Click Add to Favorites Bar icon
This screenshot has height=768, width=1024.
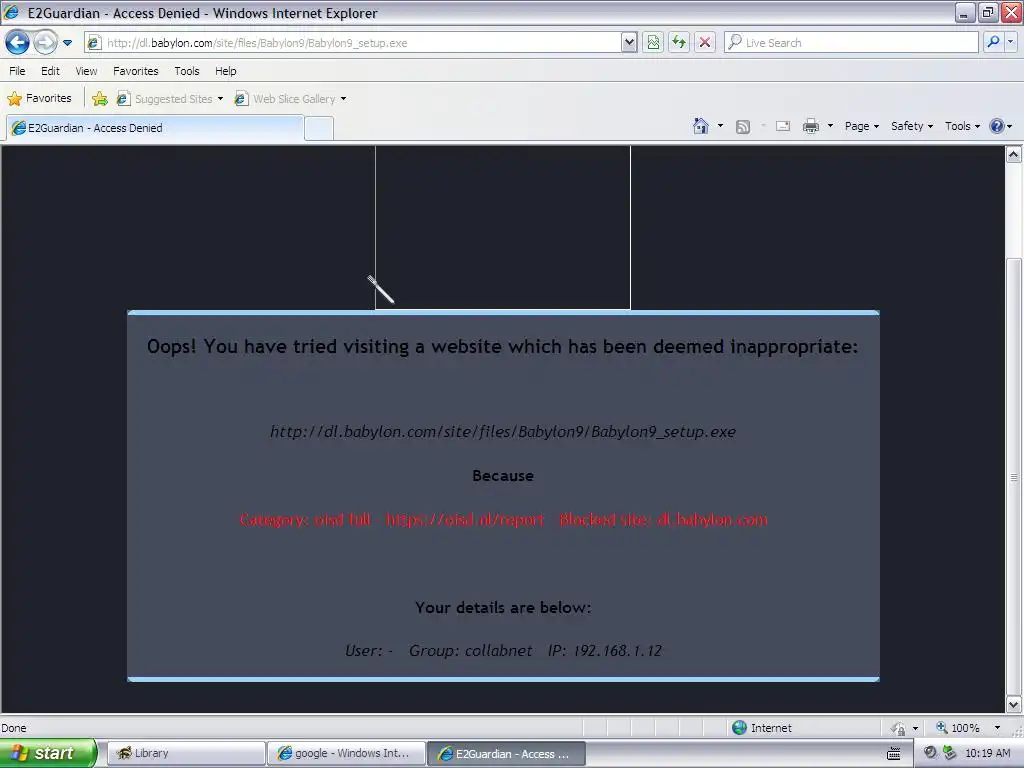click(99, 99)
